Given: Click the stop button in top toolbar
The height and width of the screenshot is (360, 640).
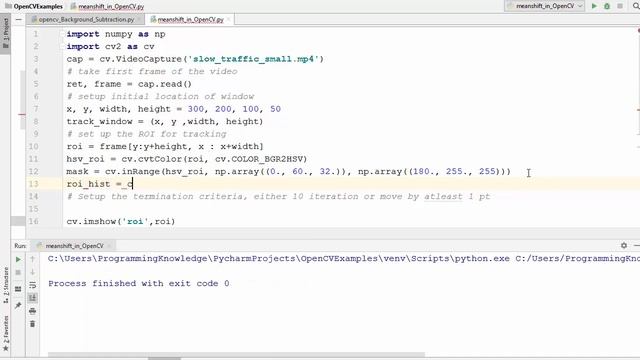Looking at the screenshot, I should pyautogui.click(x=620, y=6).
